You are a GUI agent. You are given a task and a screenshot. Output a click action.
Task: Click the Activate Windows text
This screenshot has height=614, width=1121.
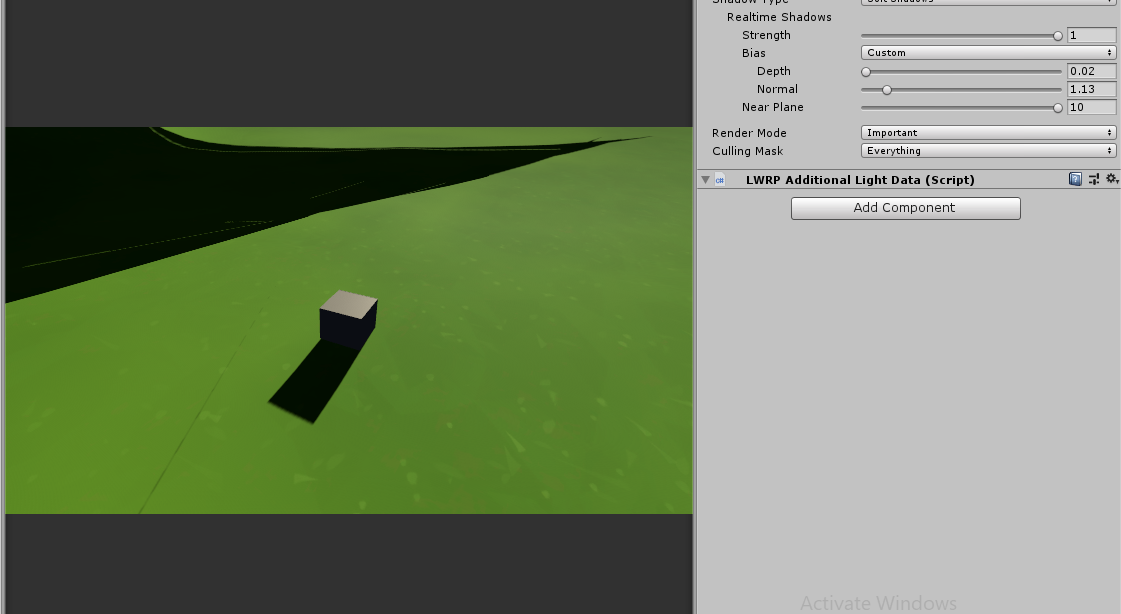click(878, 603)
